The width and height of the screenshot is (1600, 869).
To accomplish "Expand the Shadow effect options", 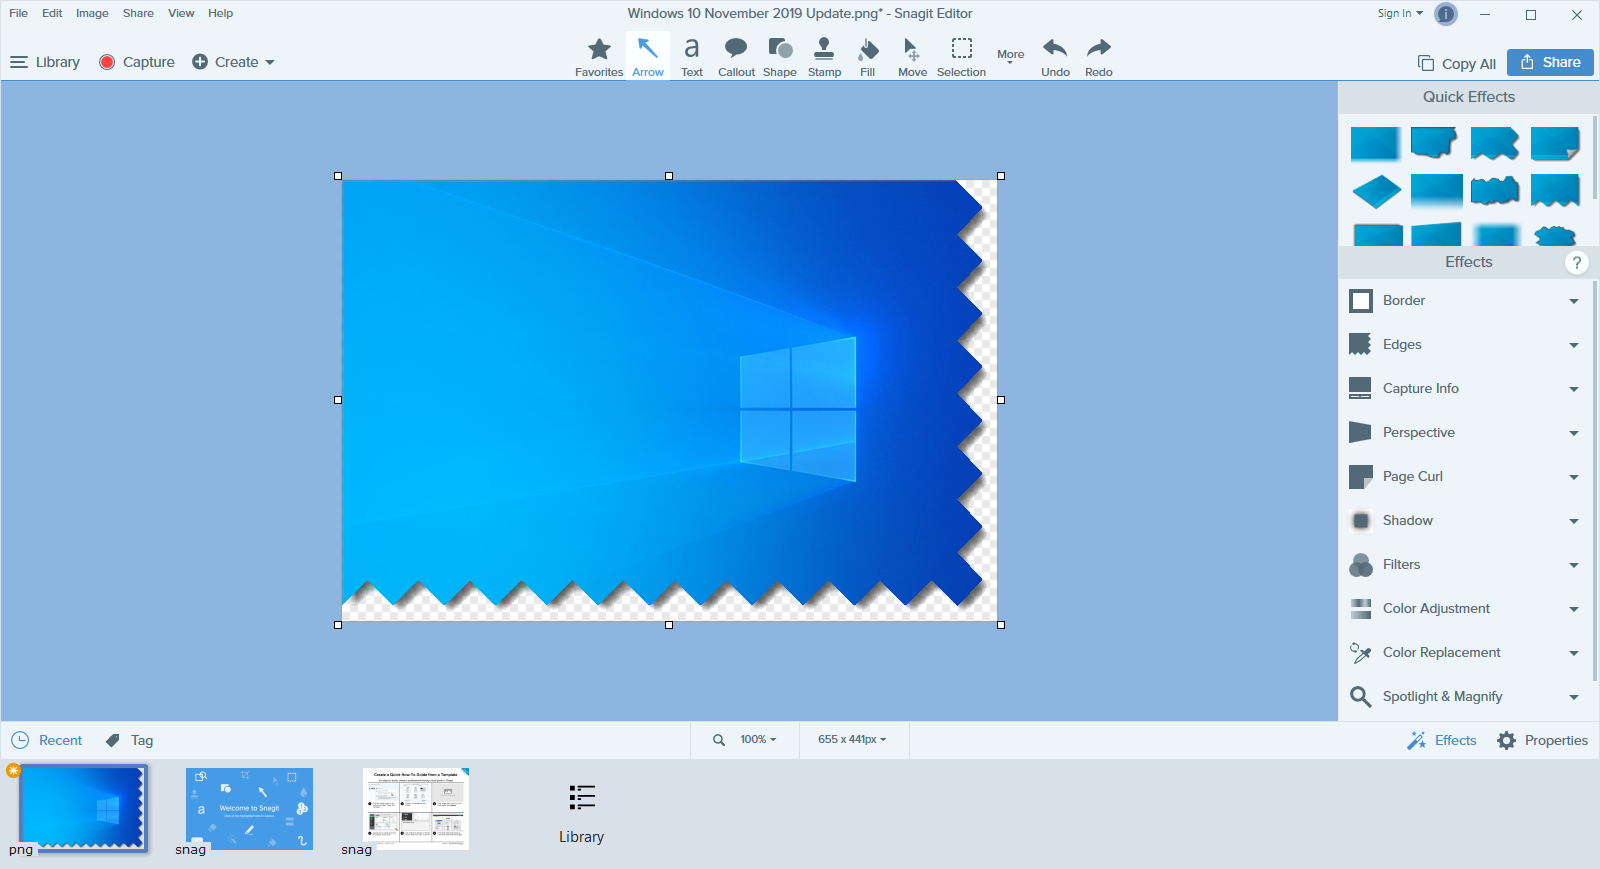I will point(1574,521).
